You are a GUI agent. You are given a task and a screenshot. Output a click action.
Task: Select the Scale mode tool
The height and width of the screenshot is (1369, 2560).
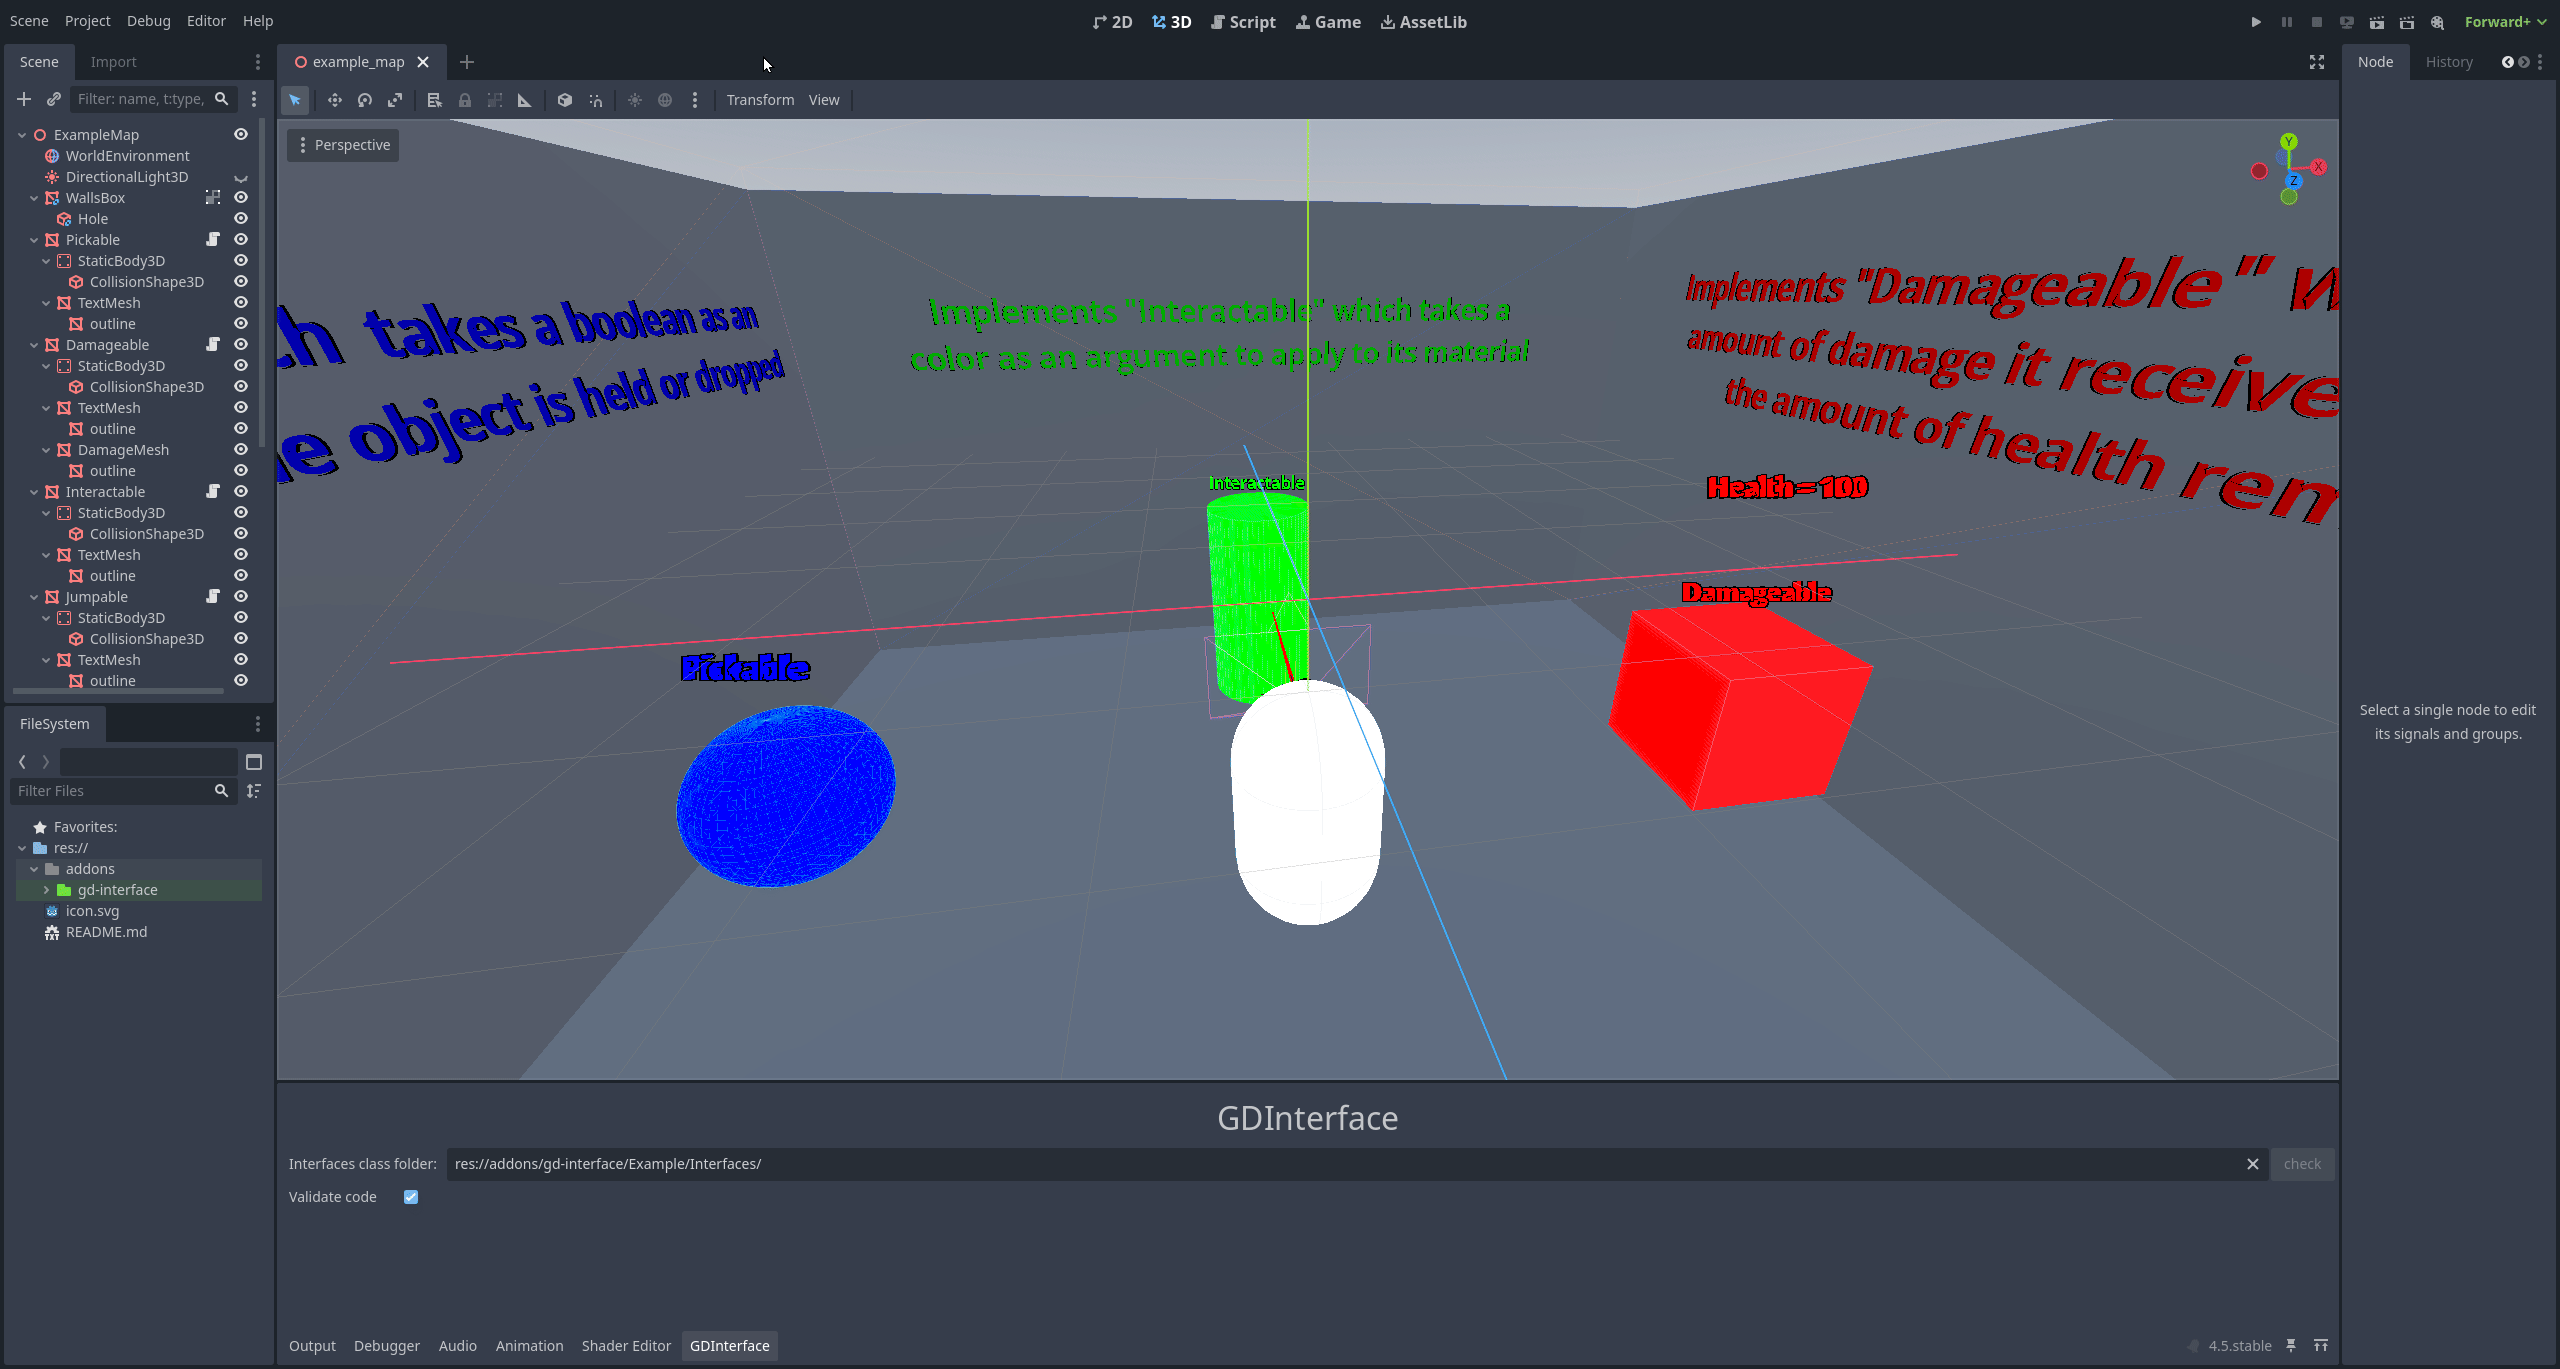[x=395, y=100]
